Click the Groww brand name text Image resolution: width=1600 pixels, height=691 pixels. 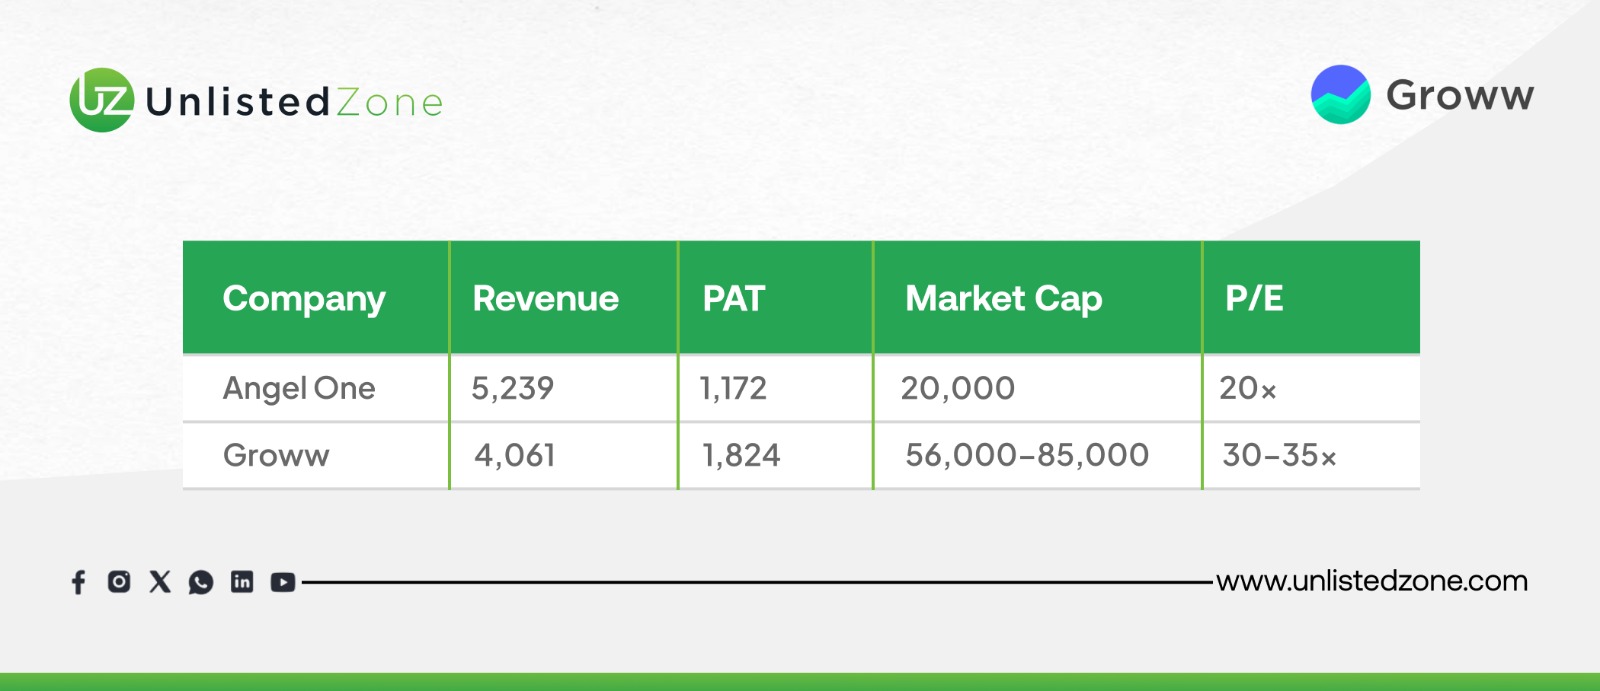(1460, 96)
